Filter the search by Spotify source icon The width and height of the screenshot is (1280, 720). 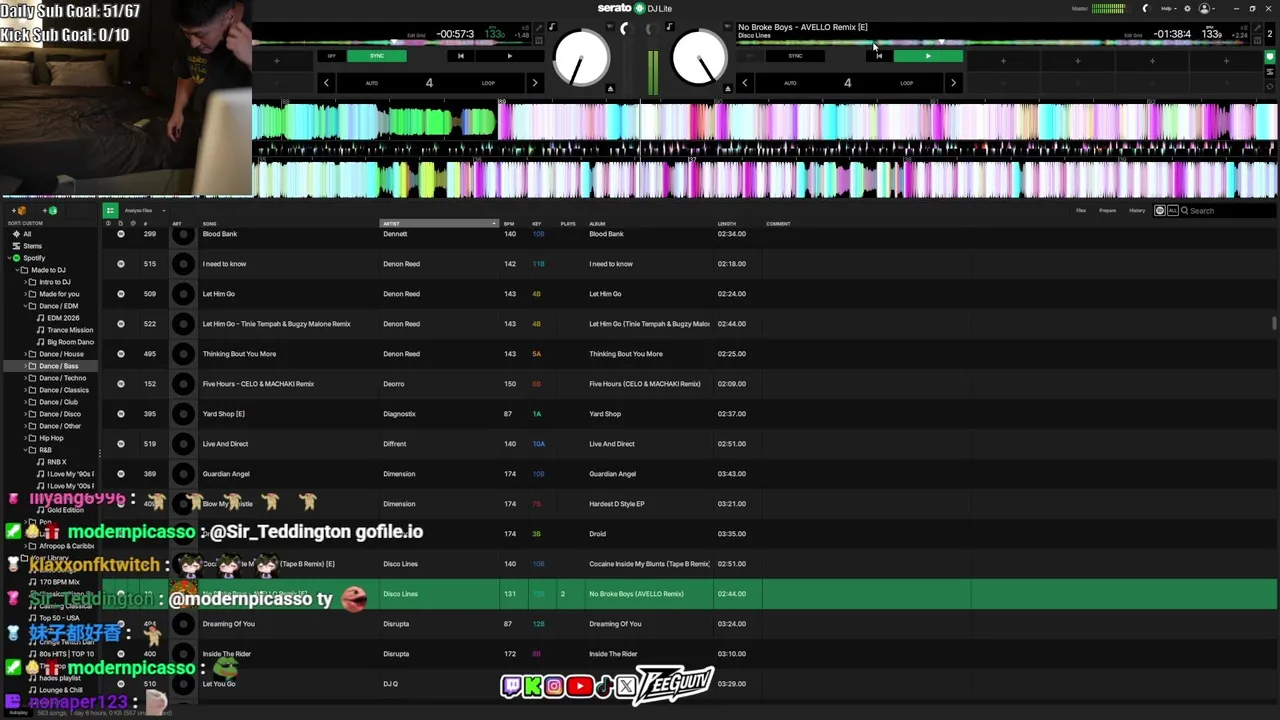(x=1160, y=211)
